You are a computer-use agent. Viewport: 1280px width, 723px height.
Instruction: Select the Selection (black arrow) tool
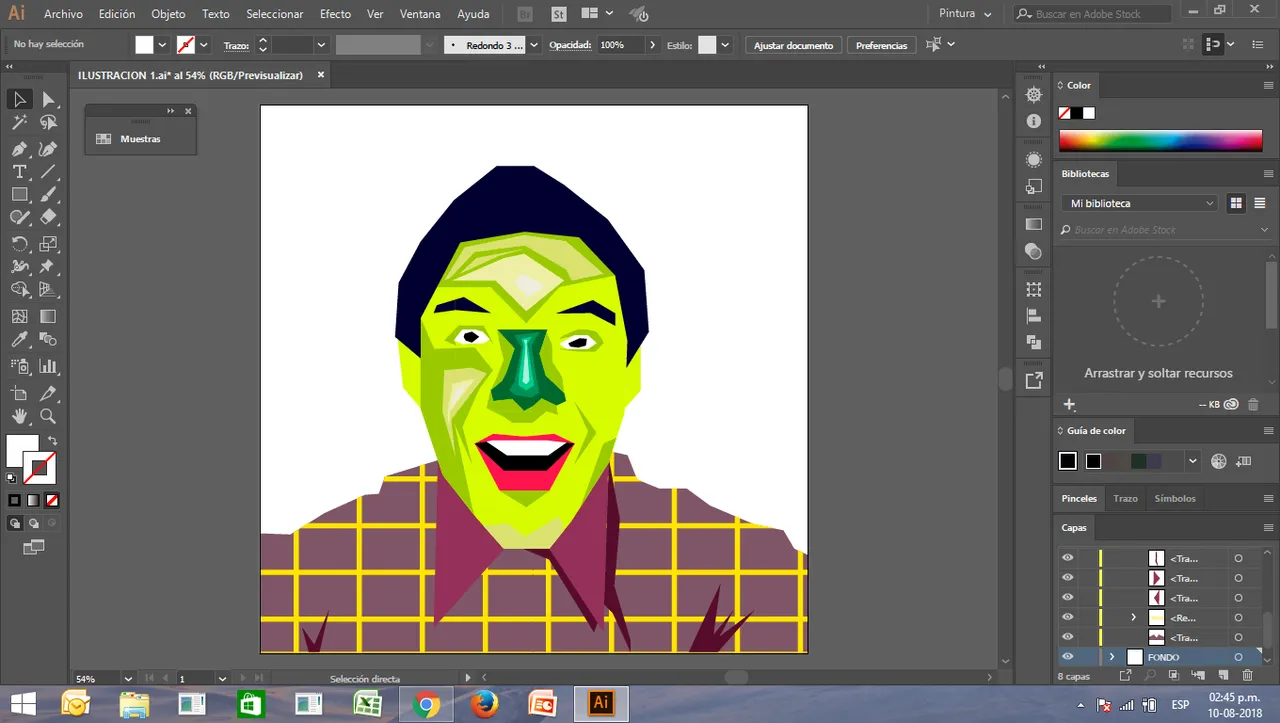[x=19, y=99]
